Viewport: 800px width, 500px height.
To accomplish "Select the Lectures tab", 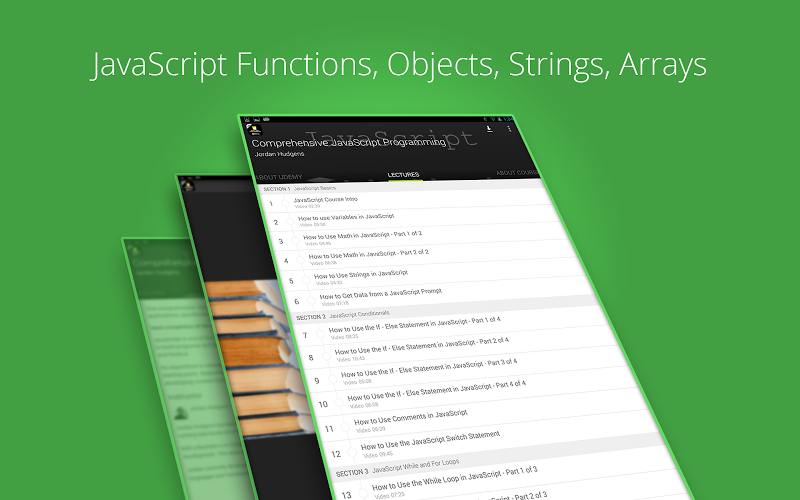I will [x=403, y=175].
